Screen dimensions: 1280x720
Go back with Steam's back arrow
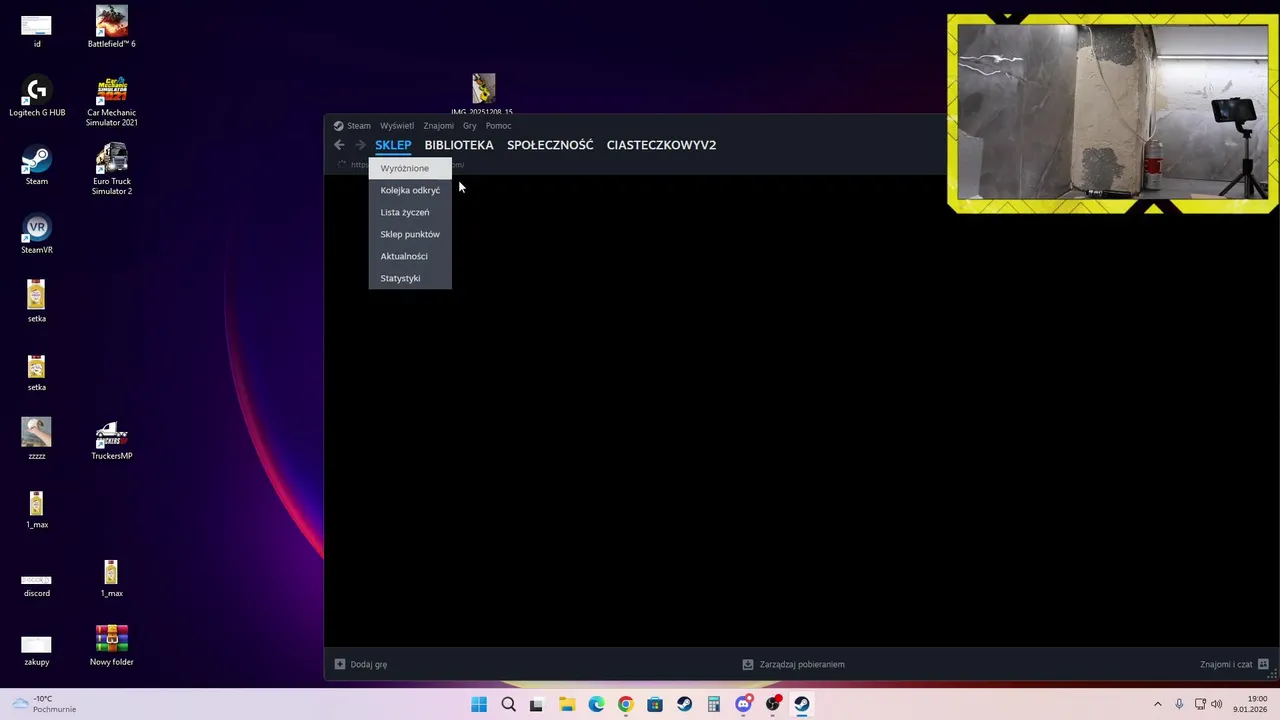pos(339,145)
